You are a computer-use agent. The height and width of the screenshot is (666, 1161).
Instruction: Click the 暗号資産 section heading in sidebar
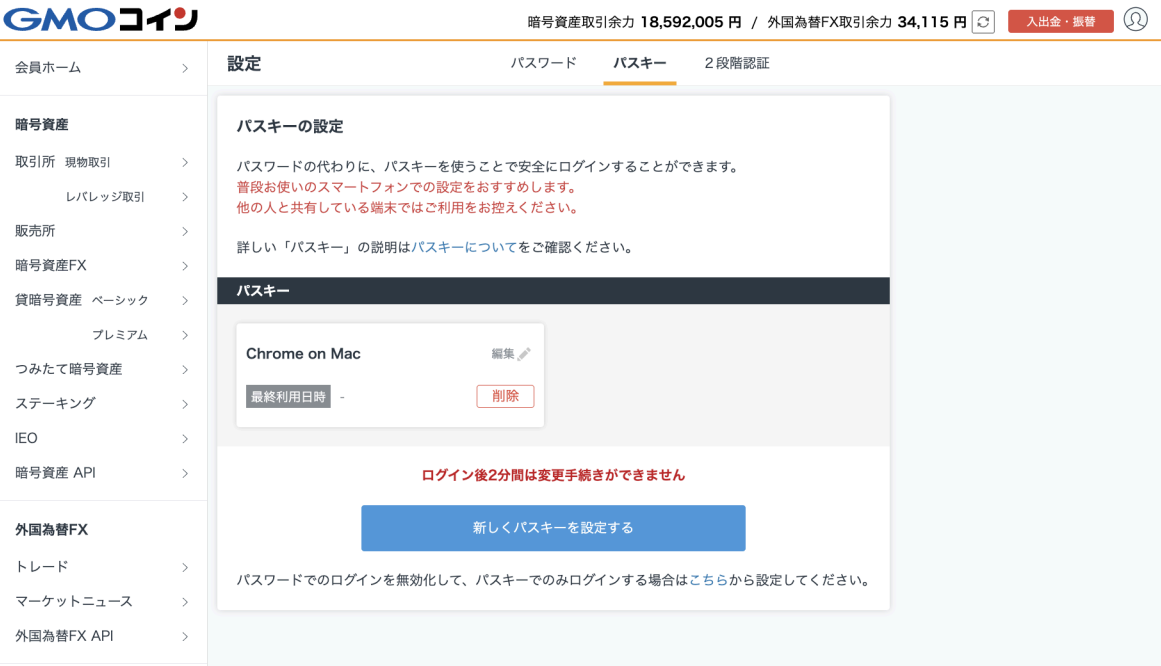(41, 124)
